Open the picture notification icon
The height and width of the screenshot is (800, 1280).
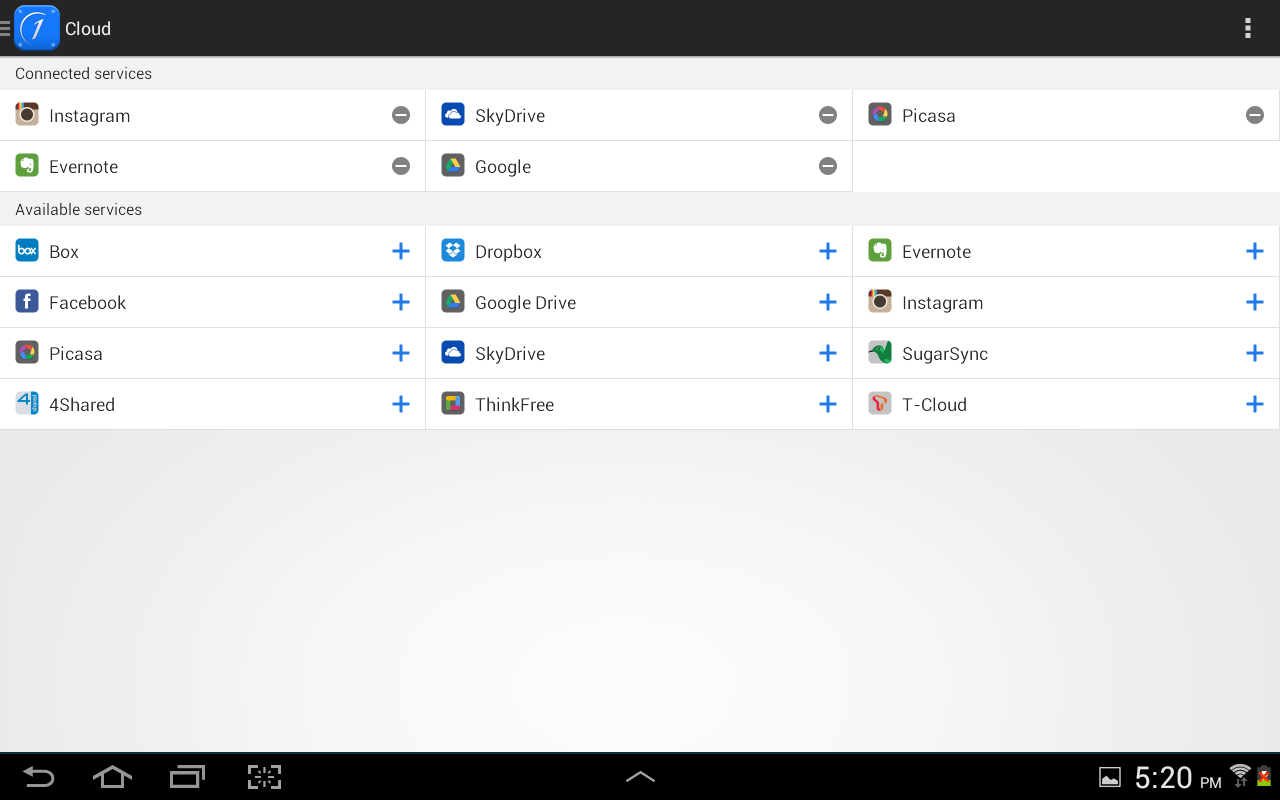(1110, 777)
